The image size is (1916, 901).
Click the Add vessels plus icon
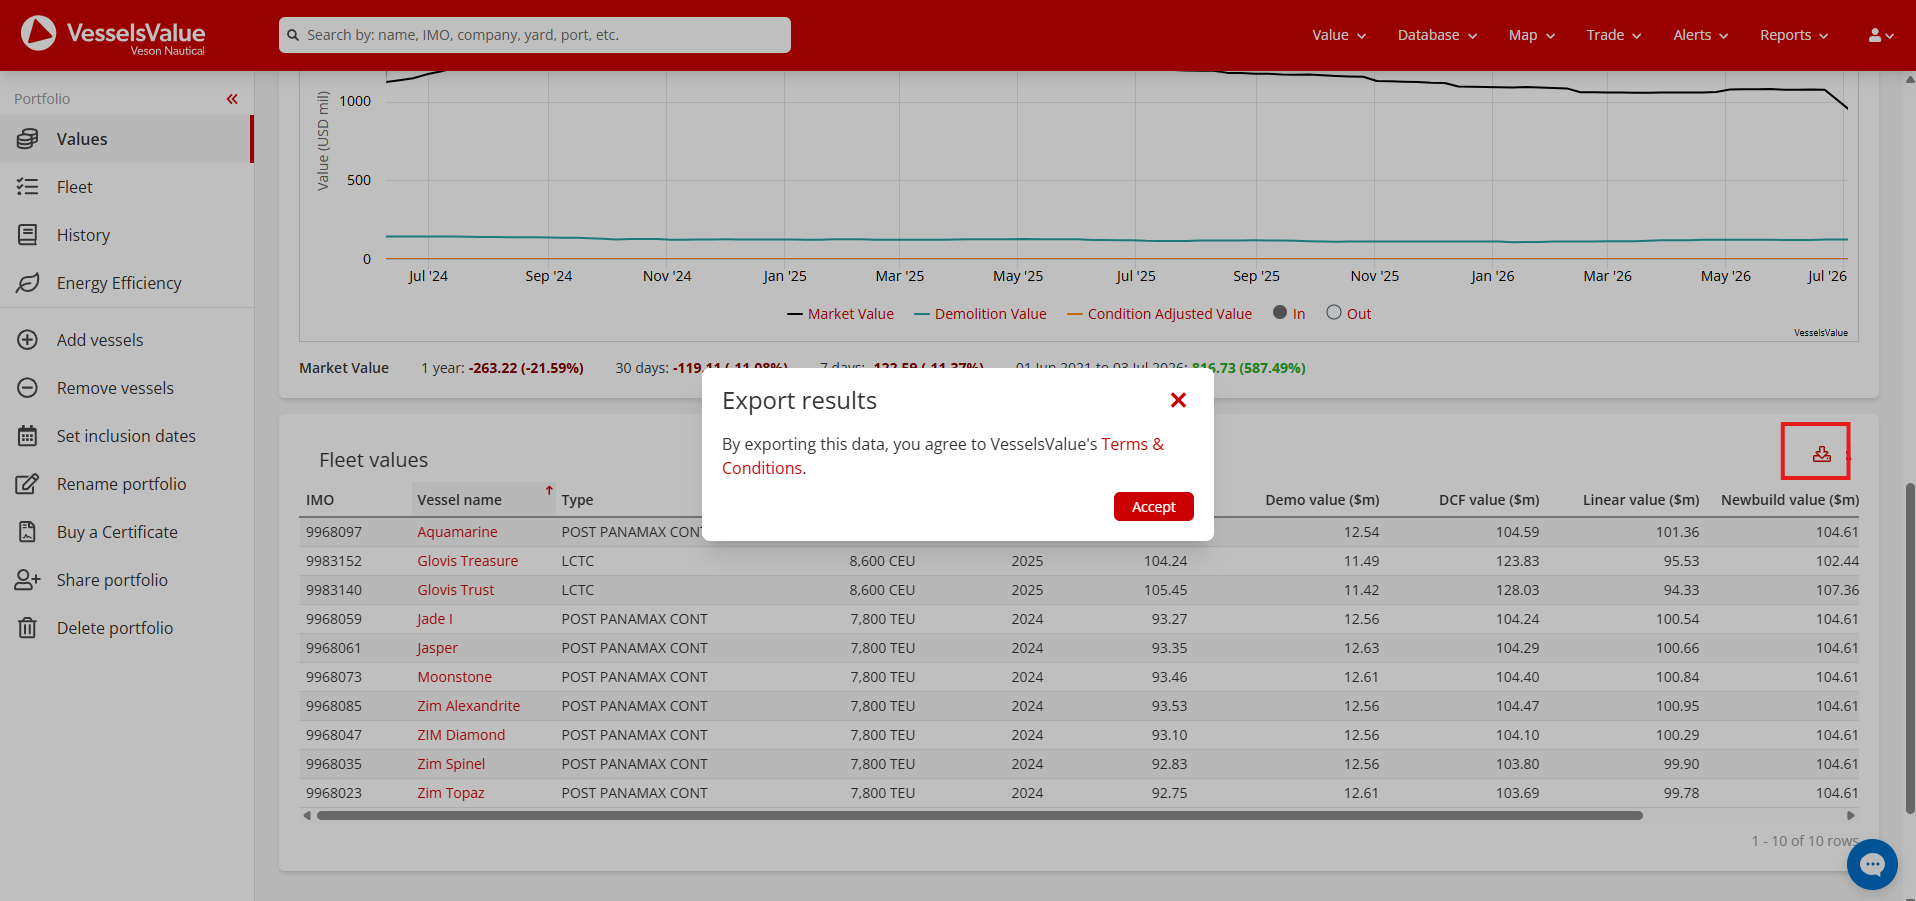pyautogui.click(x=28, y=340)
